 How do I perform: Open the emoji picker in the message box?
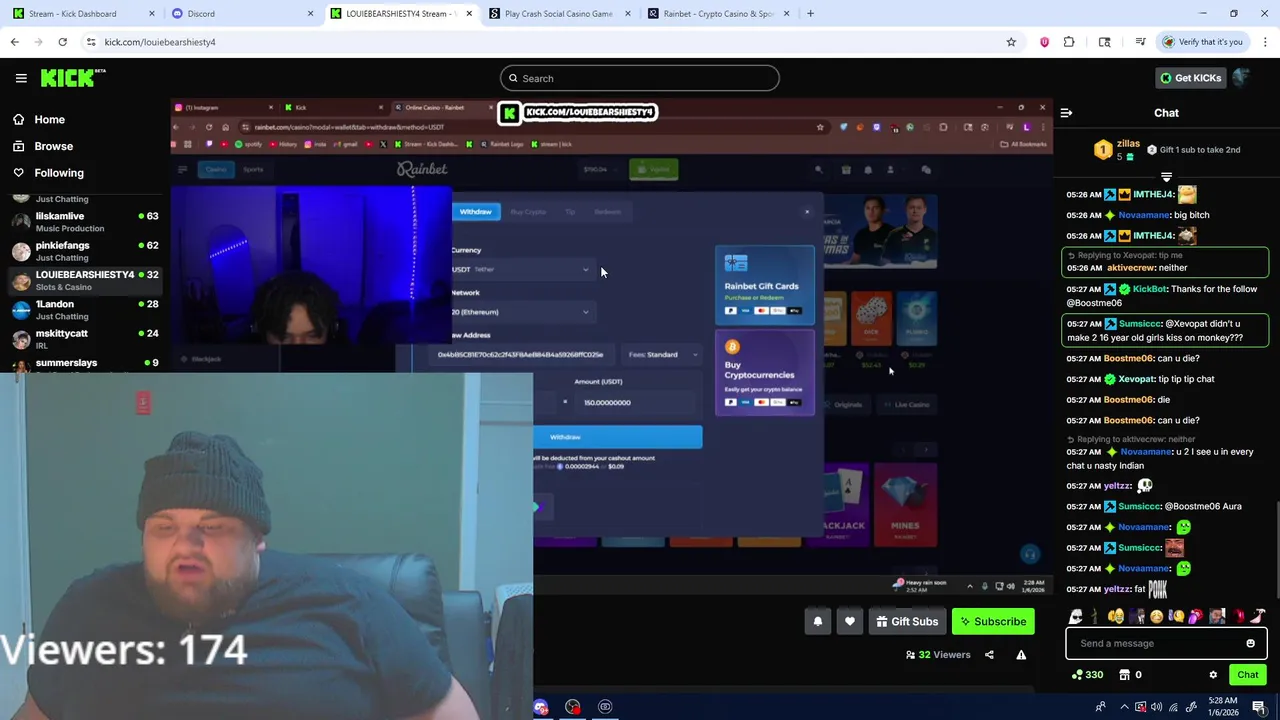coord(1250,643)
